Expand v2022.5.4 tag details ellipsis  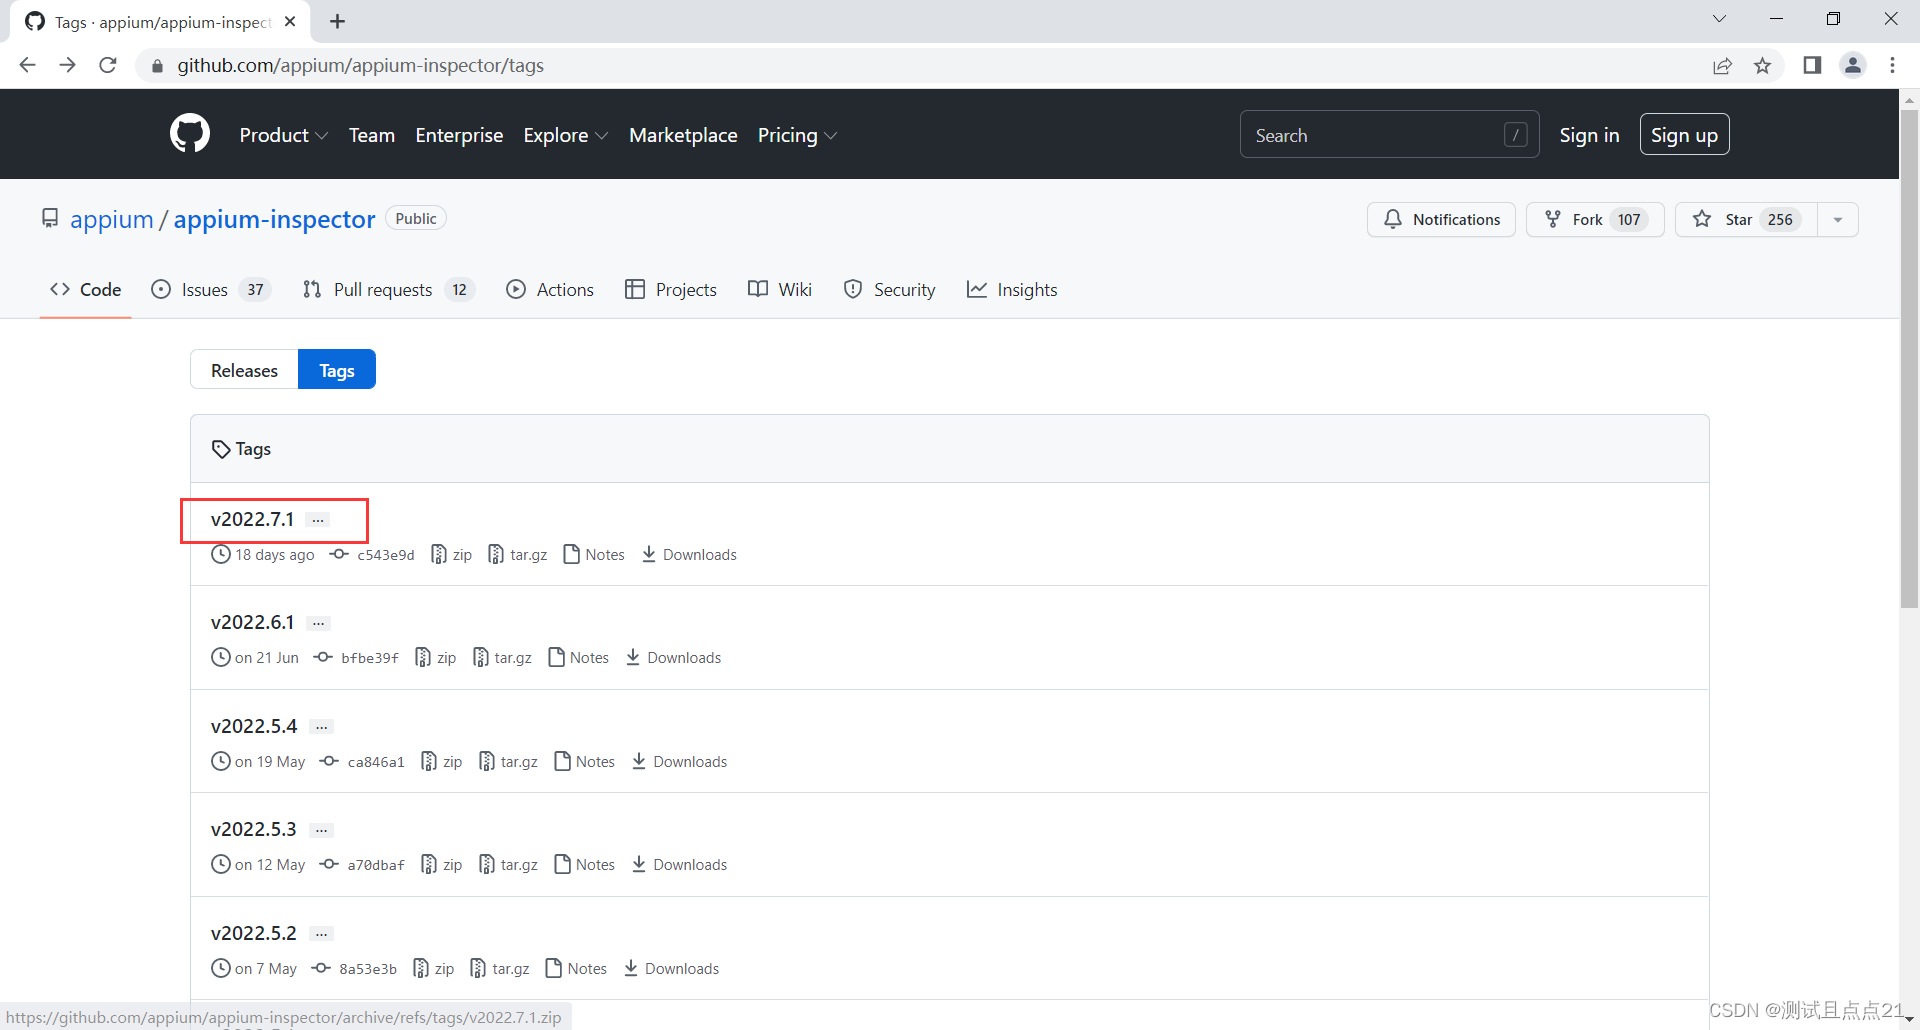click(x=321, y=727)
